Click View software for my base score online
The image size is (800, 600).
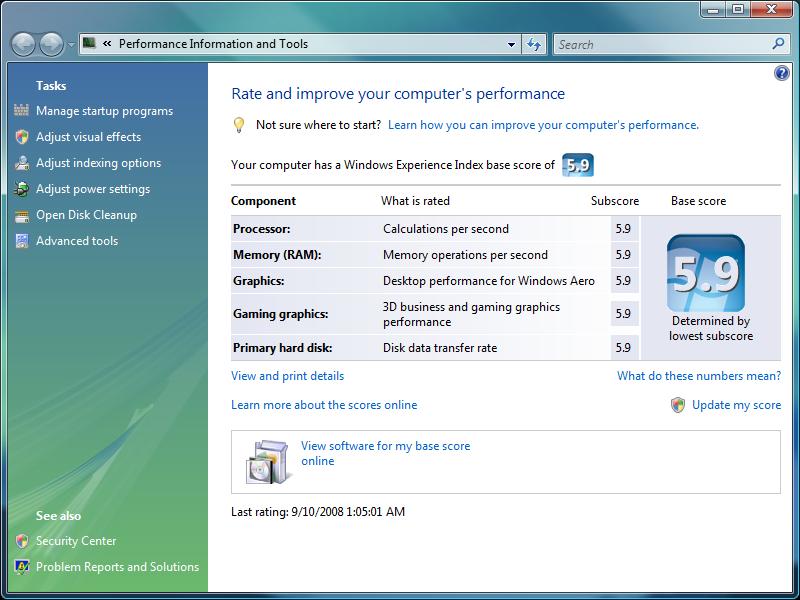click(385, 453)
